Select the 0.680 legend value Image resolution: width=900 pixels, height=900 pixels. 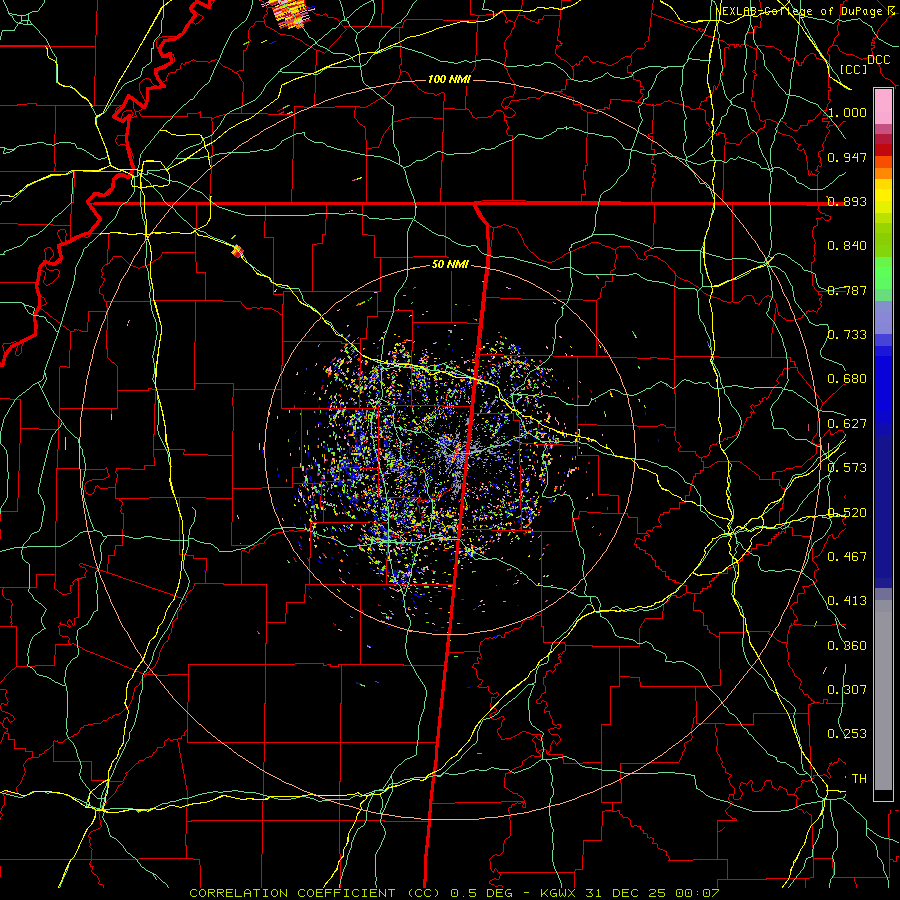click(847, 379)
